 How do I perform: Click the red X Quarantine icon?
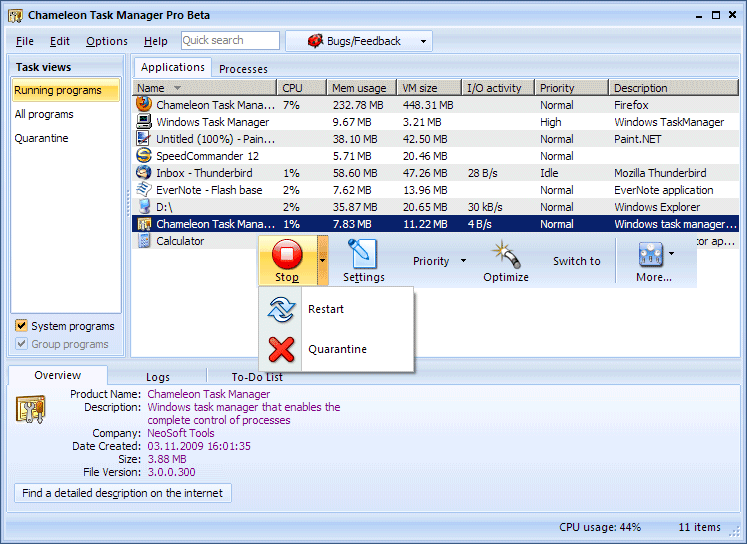click(281, 349)
